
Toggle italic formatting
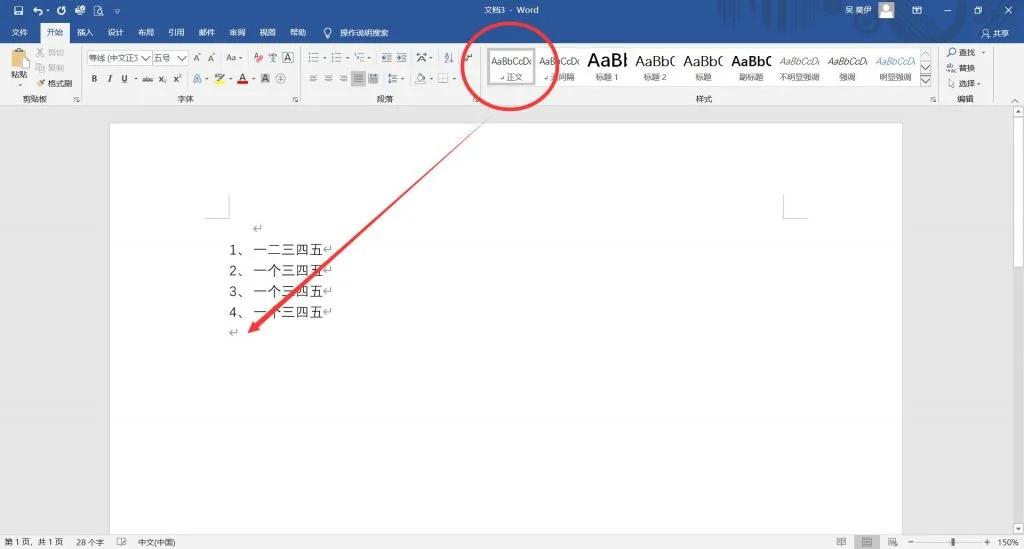click(110, 78)
